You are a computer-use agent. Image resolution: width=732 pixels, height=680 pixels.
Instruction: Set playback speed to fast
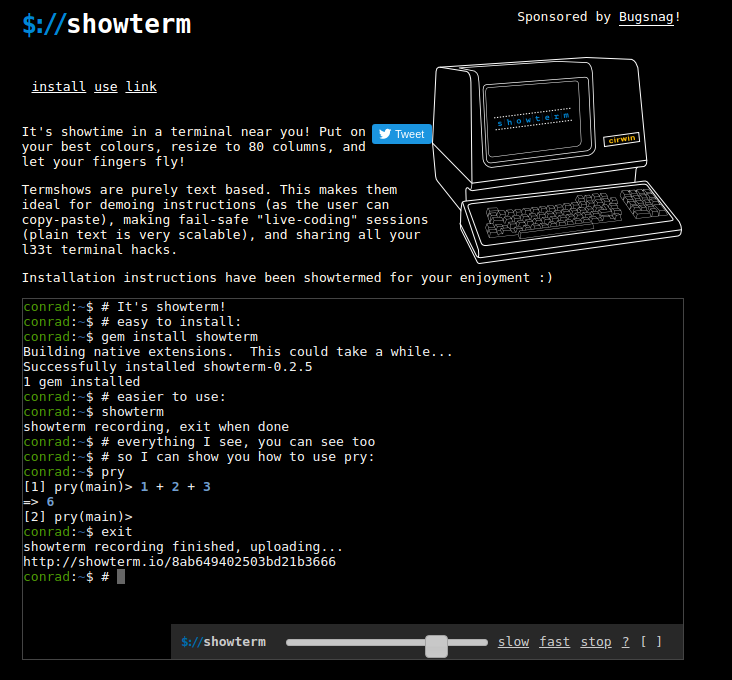coord(554,642)
